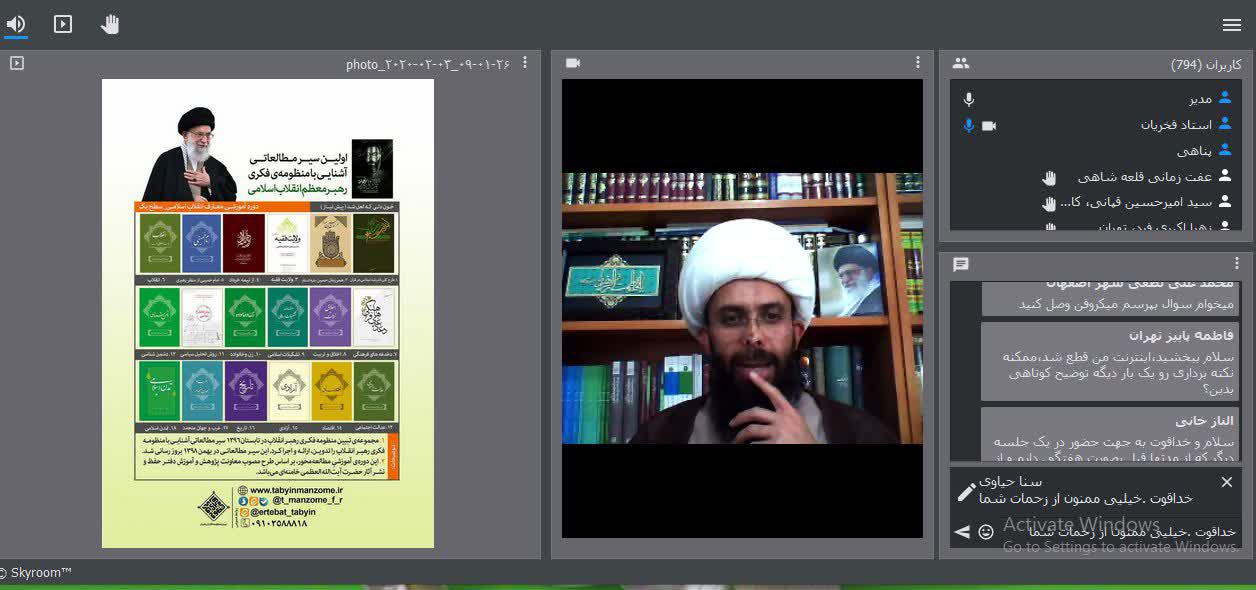Select user پناهی in the users list
Viewport: 1256px width, 590px height.
1194,151
